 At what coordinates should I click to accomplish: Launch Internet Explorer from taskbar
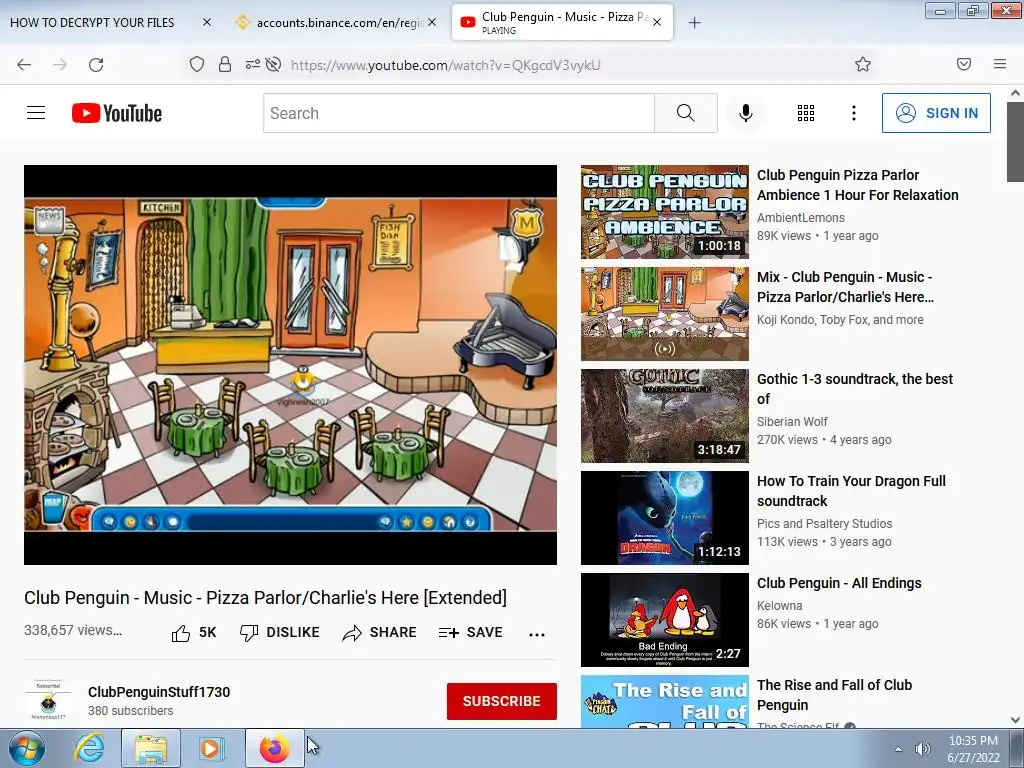point(89,748)
